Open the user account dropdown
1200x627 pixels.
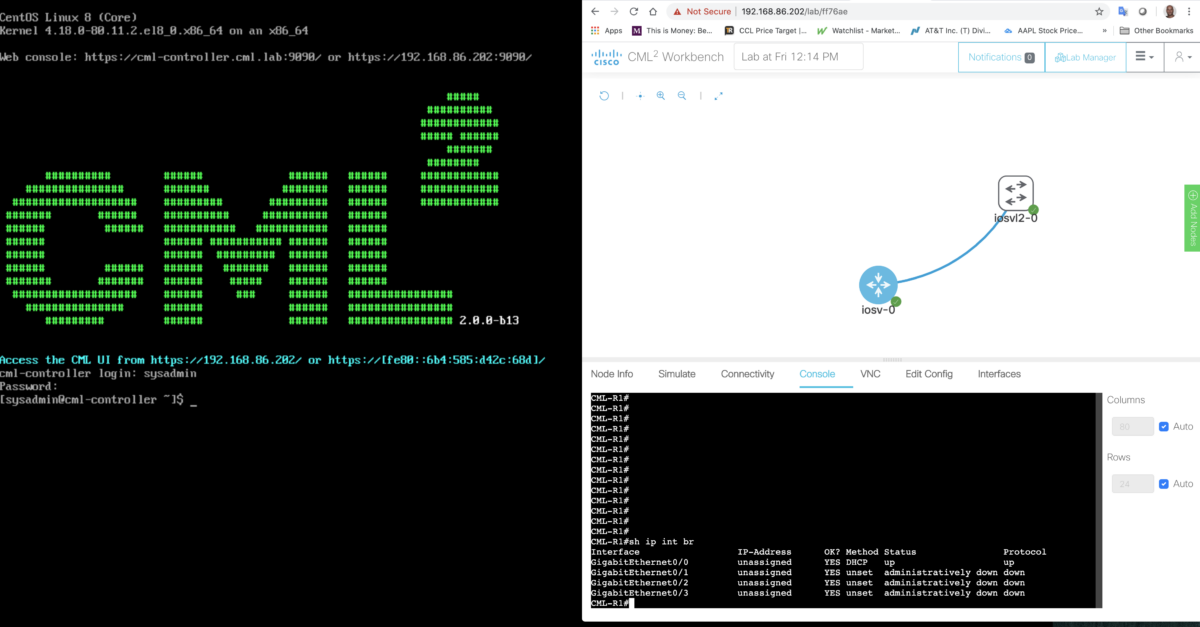click(x=1181, y=57)
